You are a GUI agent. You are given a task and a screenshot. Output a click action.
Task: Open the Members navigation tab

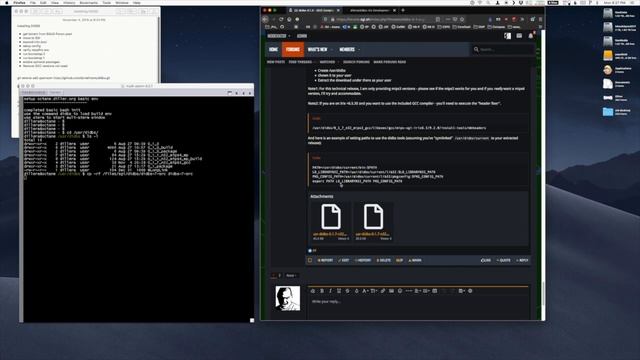click(347, 49)
